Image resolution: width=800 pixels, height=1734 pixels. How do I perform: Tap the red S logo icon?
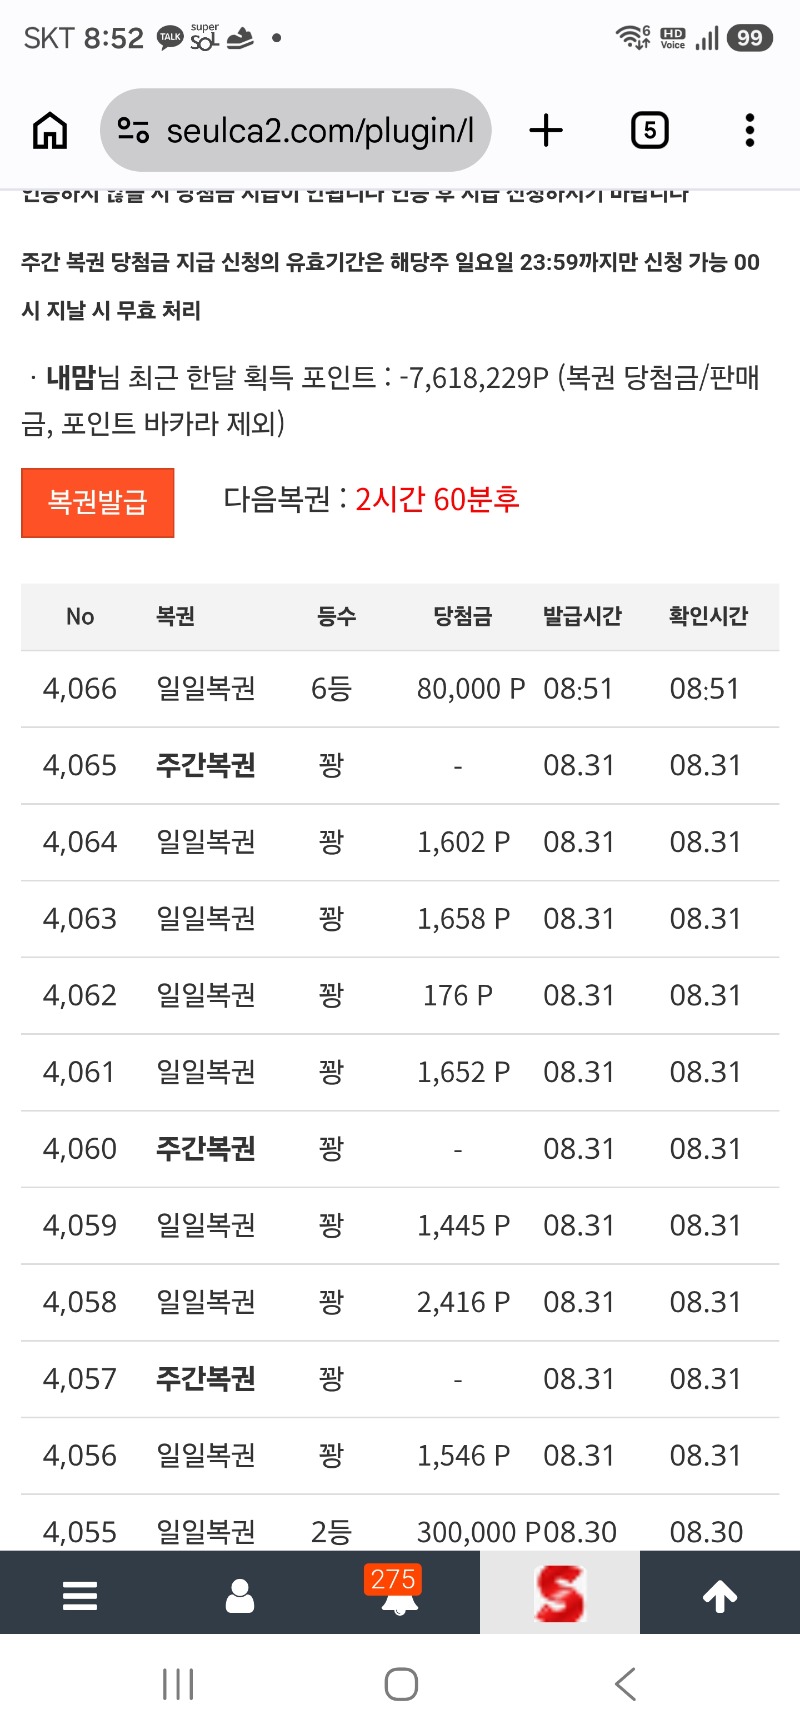(559, 1593)
